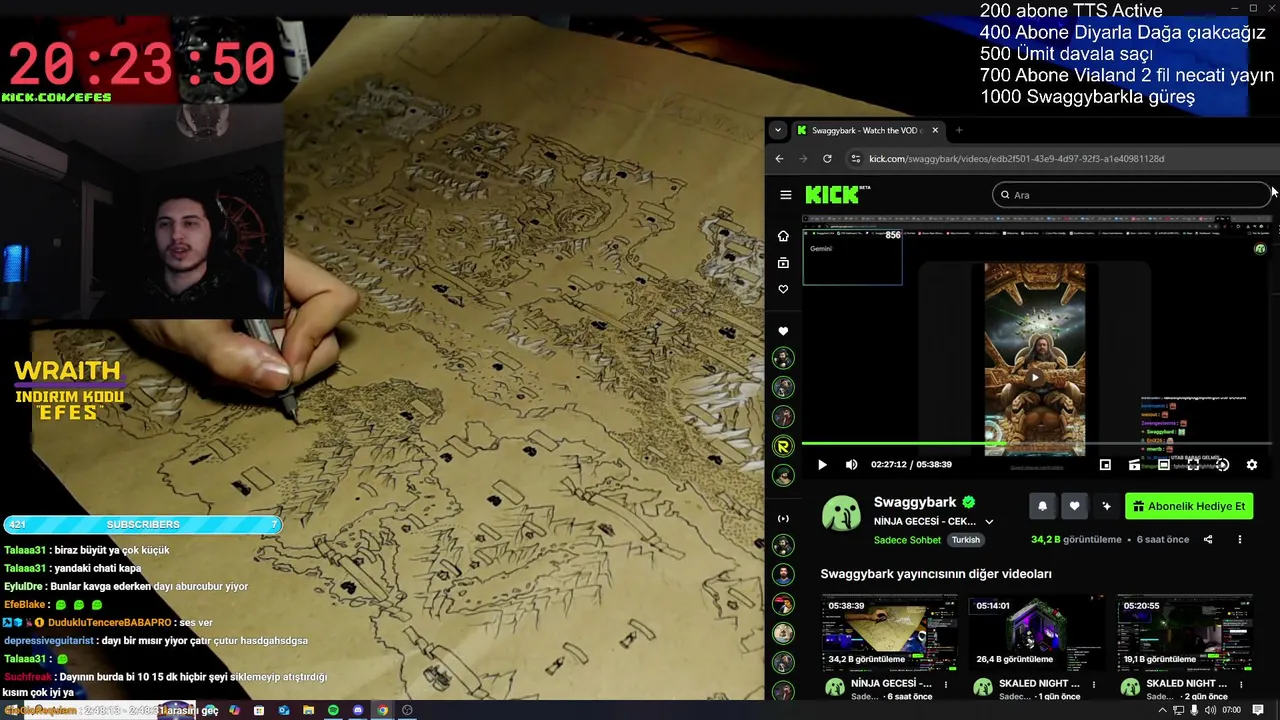Click the sparkle subscribe icon button
Image resolution: width=1280 pixels, height=720 pixels.
(1106, 506)
